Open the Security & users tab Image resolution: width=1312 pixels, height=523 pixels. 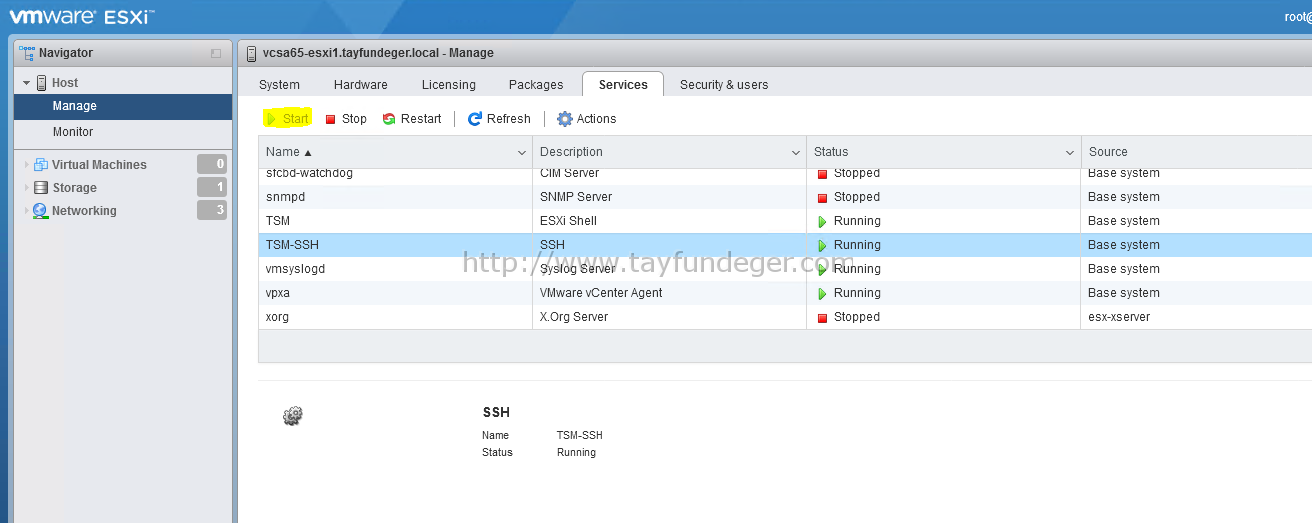pos(724,85)
